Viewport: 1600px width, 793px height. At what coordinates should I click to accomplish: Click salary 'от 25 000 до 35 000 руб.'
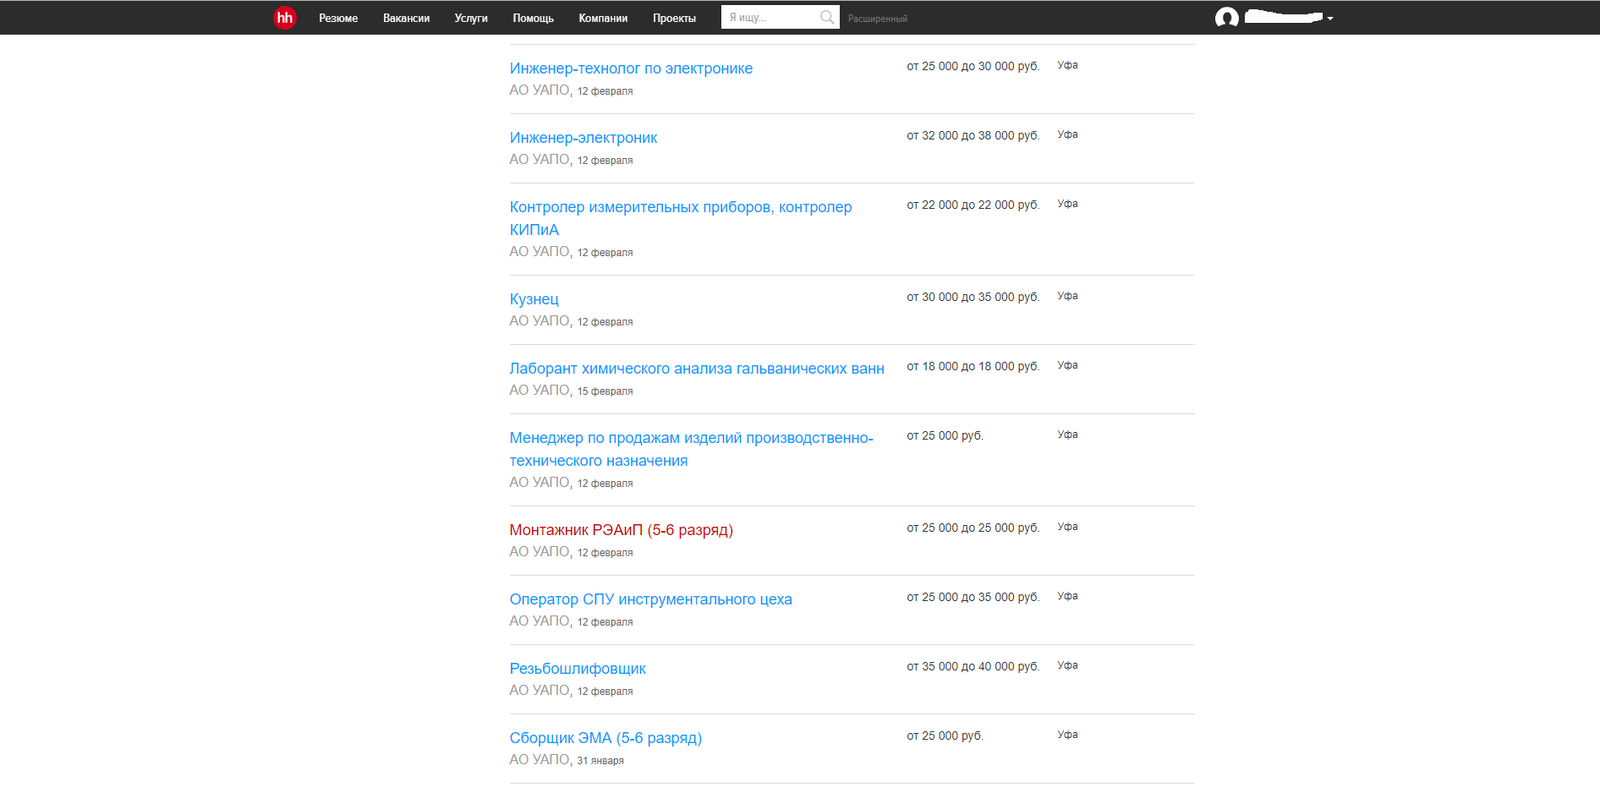click(973, 597)
